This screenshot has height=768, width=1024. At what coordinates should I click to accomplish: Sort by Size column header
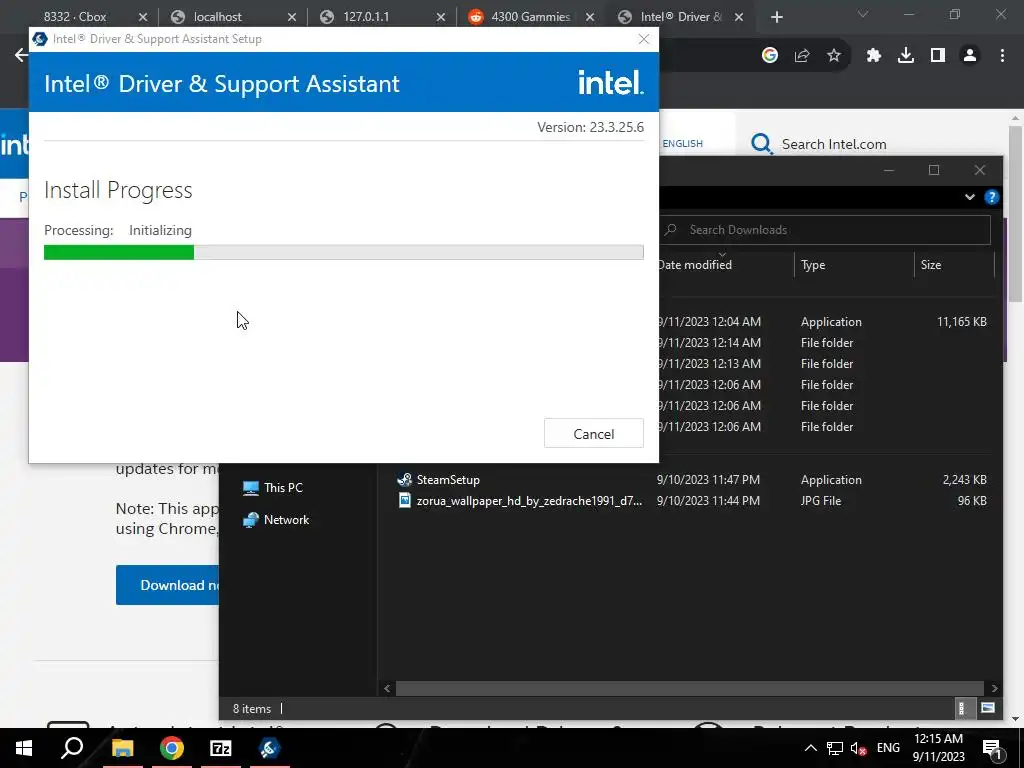(x=931, y=264)
